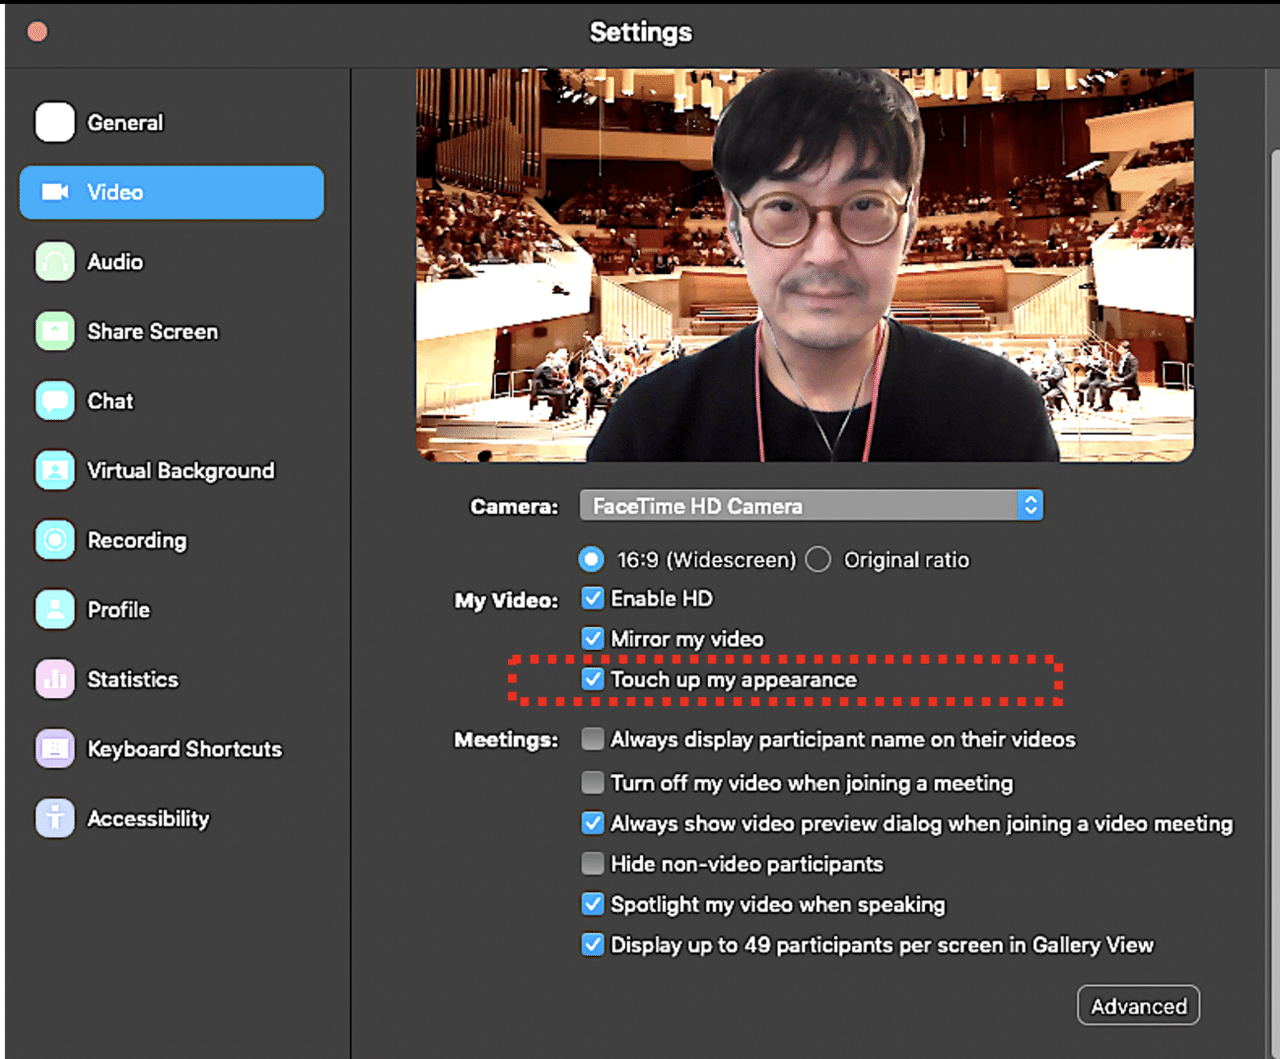Click the Virtual Background icon
The height and width of the screenshot is (1059, 1280).
click(55, 470)
